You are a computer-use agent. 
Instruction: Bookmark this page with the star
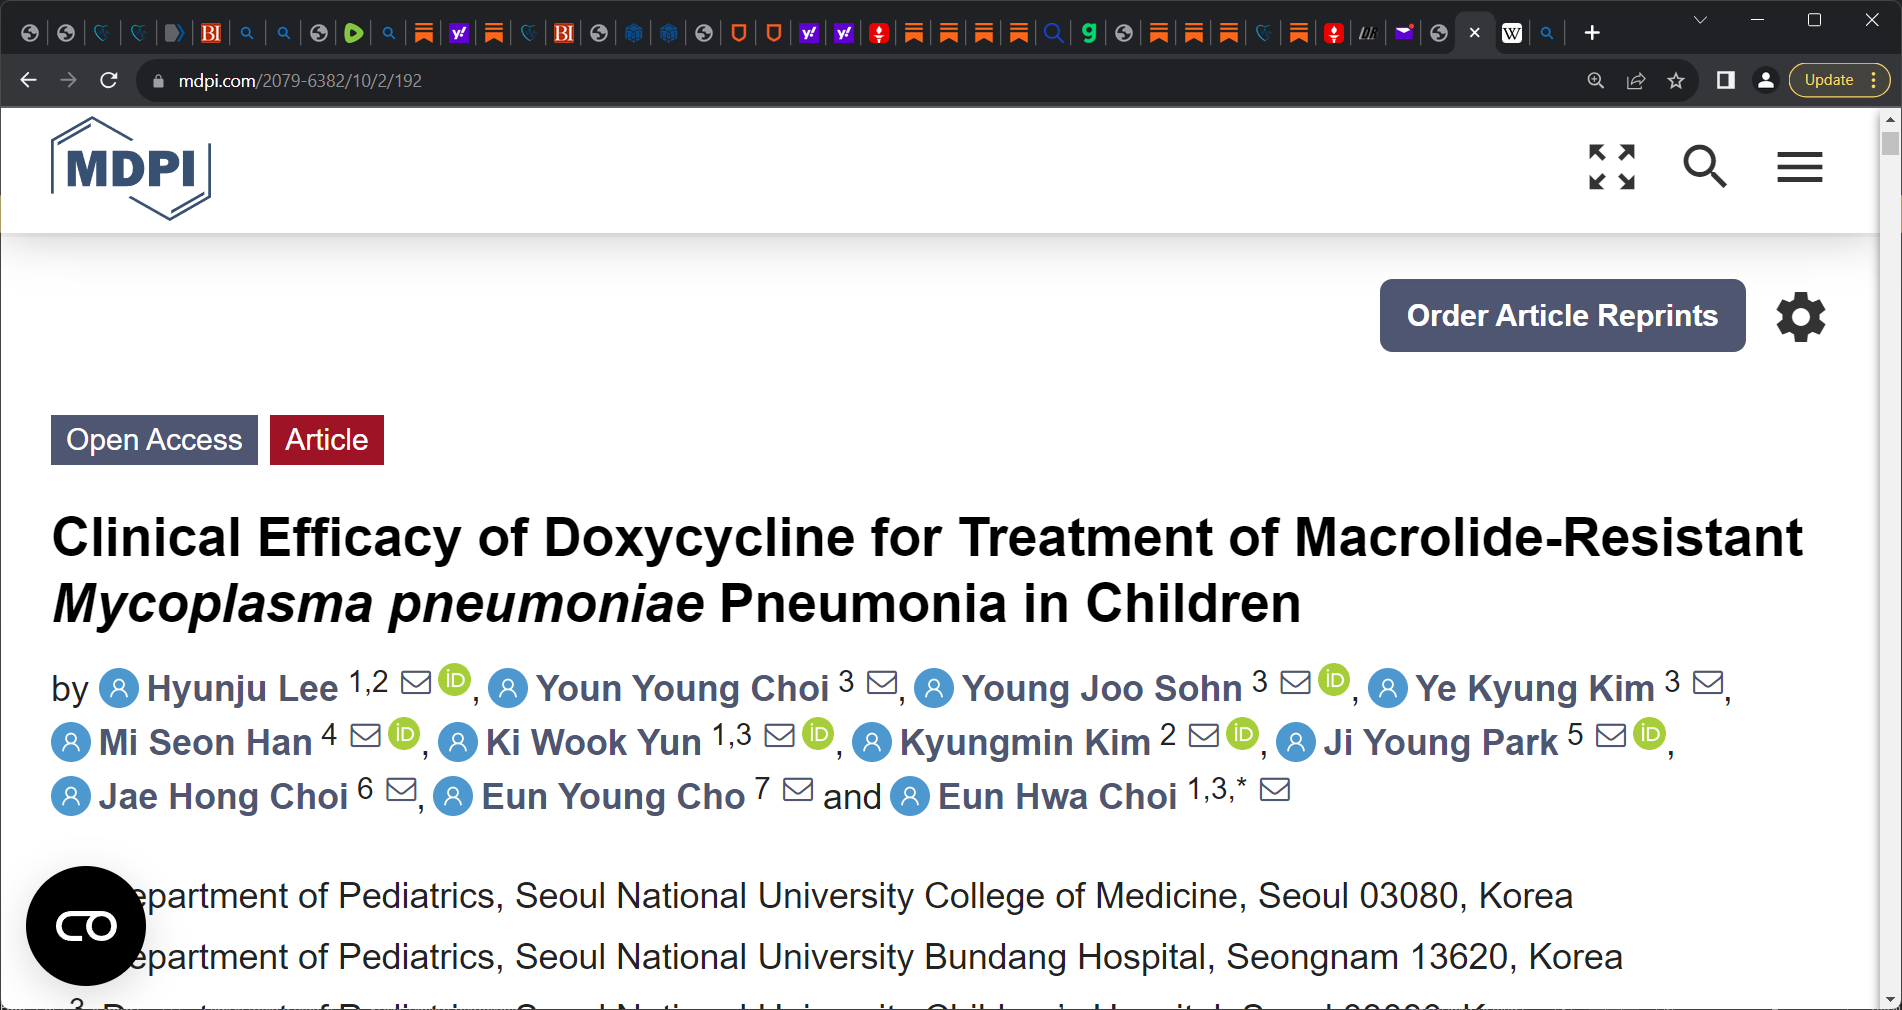click(1675, 80)
